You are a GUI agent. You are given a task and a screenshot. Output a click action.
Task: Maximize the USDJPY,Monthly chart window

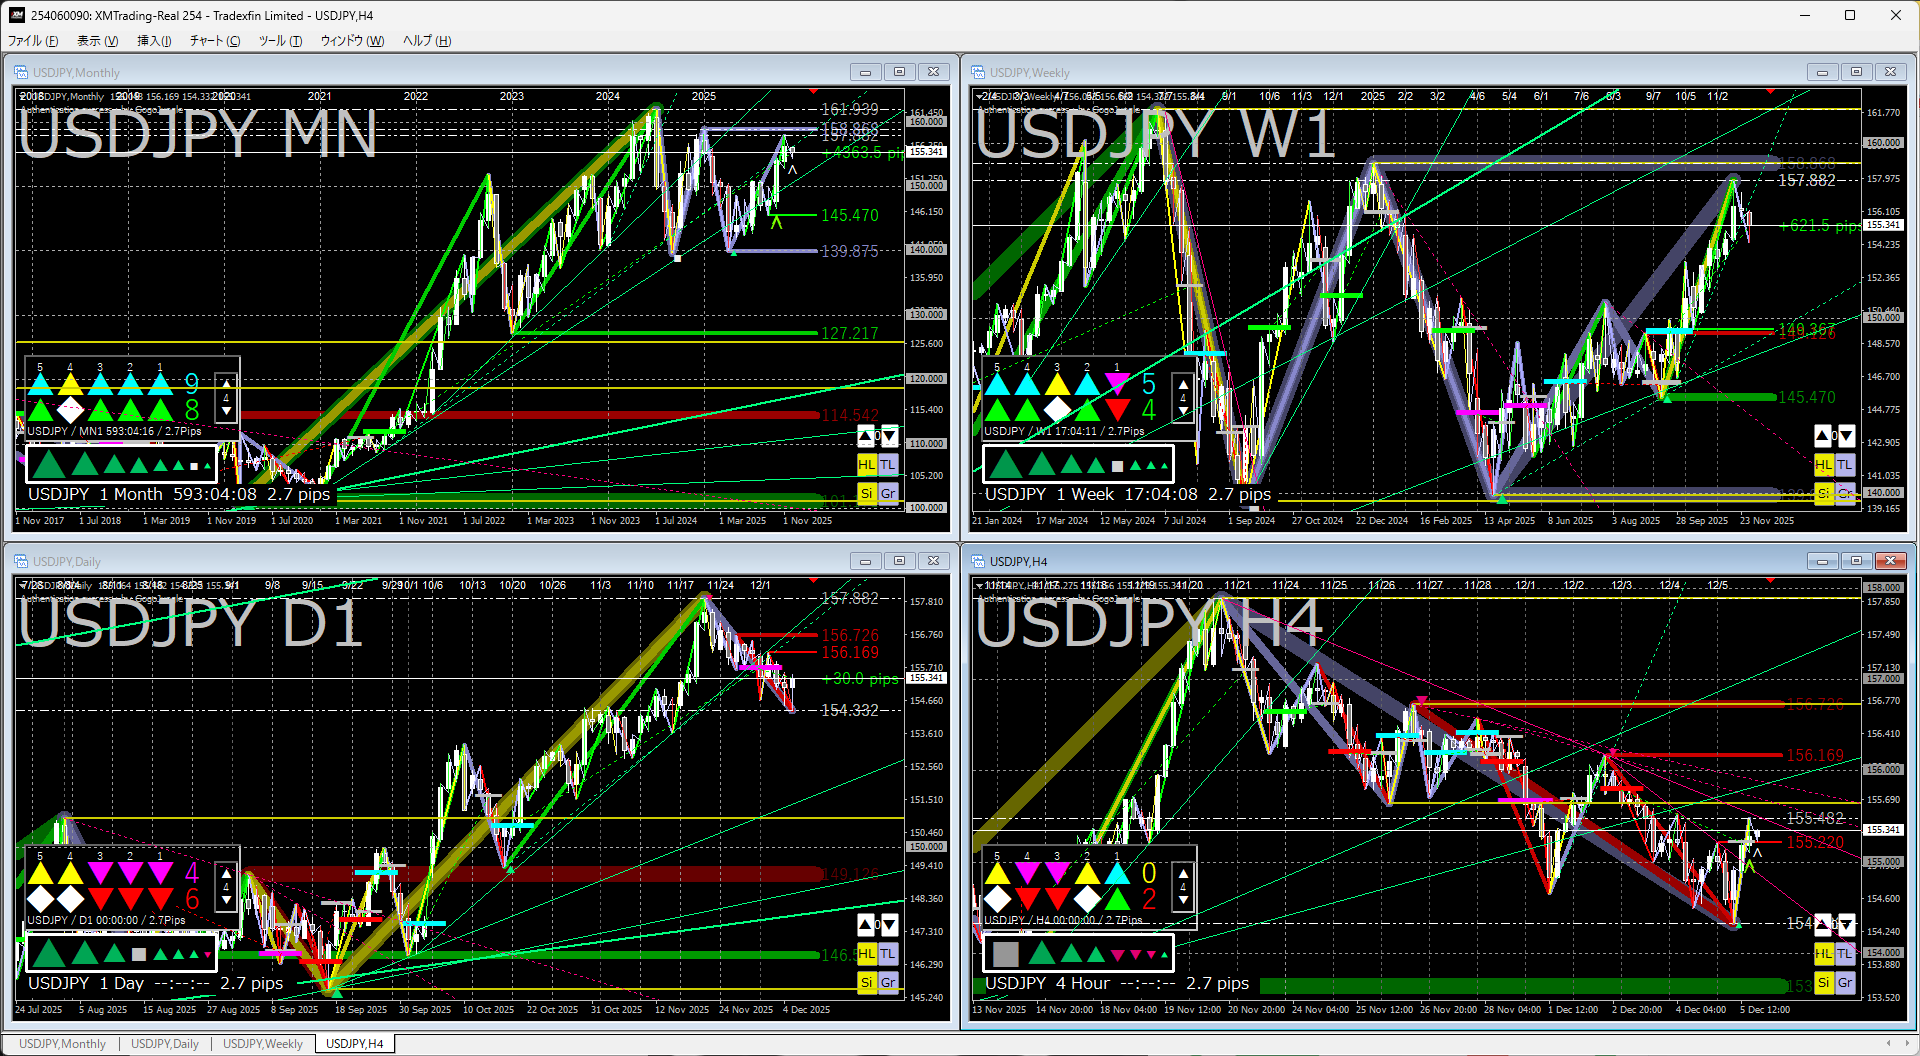899,72
